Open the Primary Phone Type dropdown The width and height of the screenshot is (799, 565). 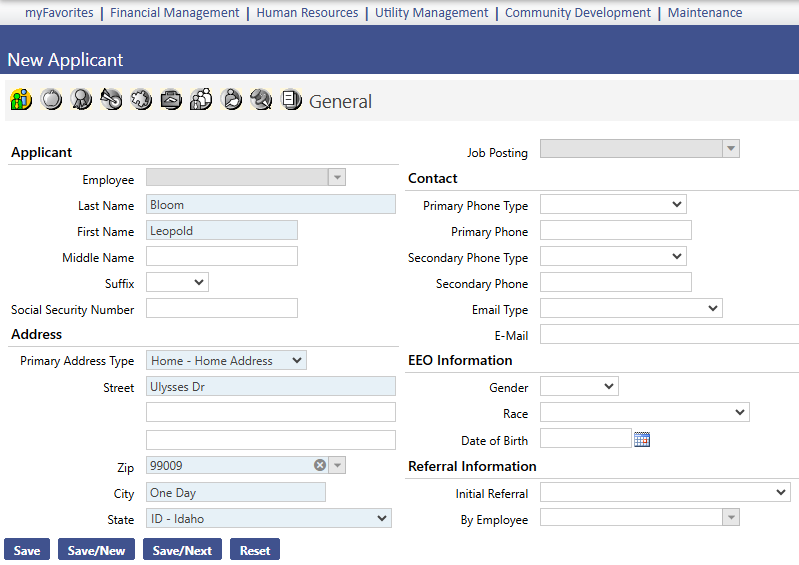tap(614, 204)
